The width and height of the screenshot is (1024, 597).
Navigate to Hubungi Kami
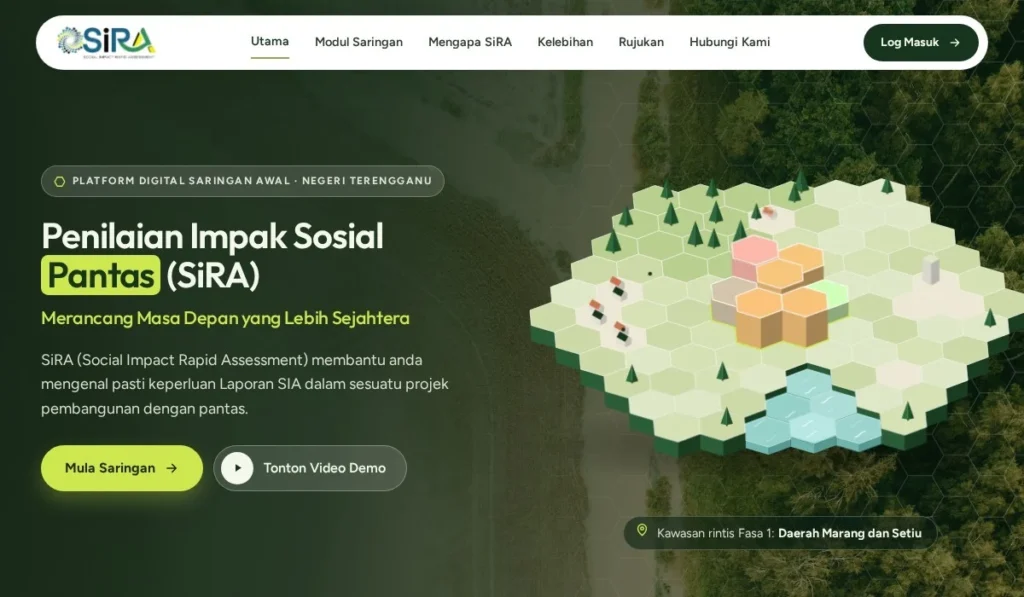tap(729, 42)
